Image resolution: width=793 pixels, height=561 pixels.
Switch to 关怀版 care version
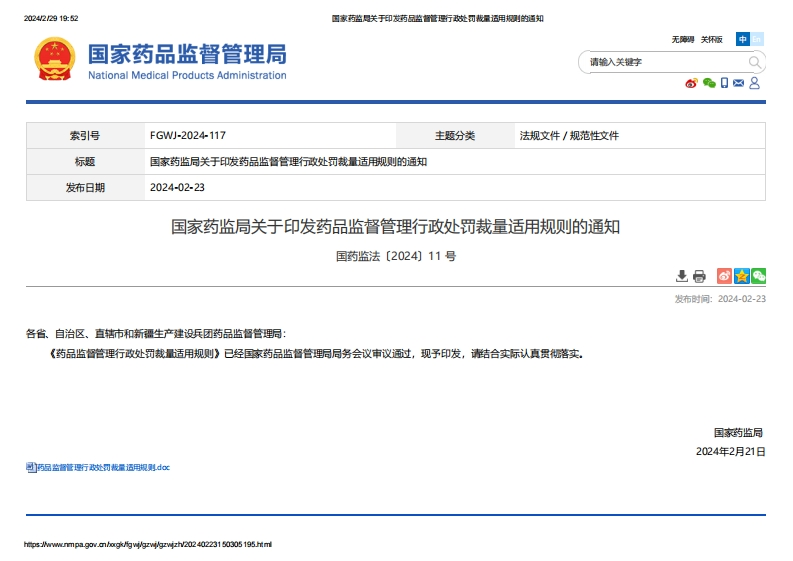711,39
